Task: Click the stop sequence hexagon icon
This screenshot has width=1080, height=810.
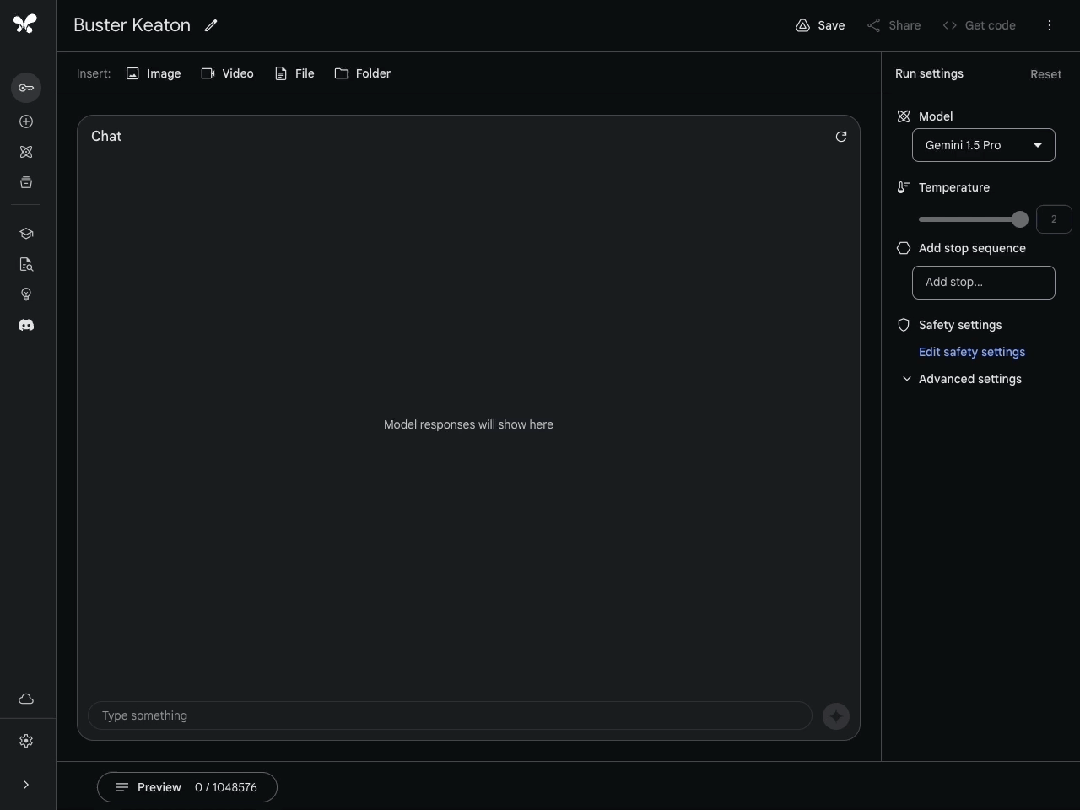Action: (904, 248)
